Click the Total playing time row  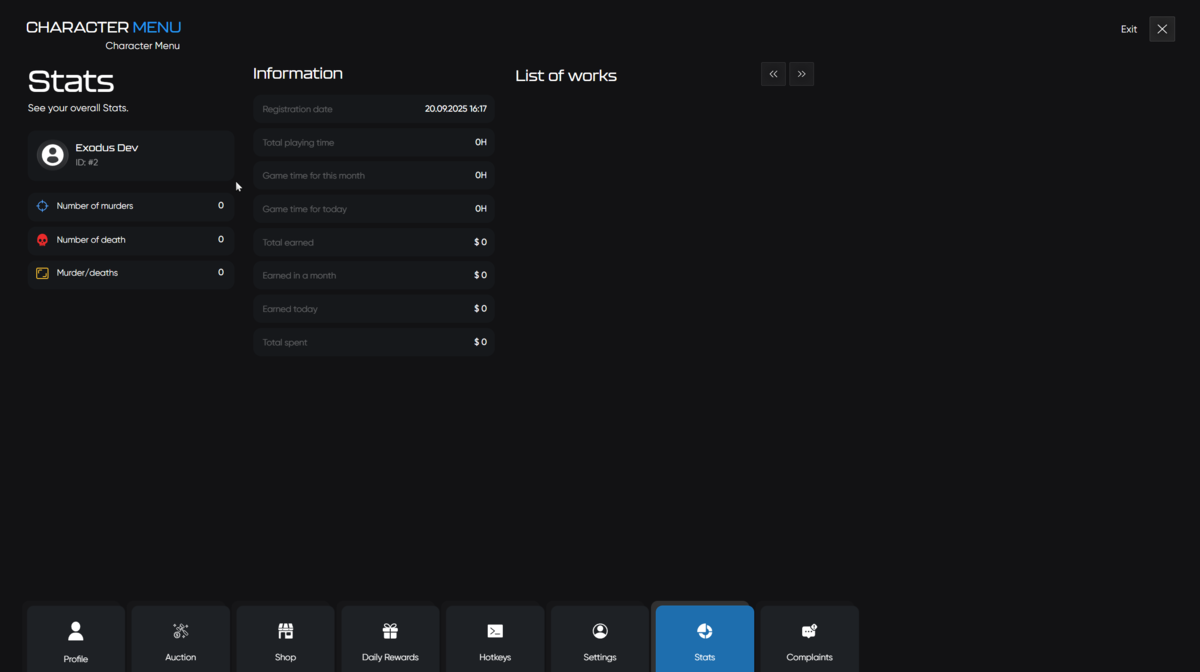coord(374,142)
